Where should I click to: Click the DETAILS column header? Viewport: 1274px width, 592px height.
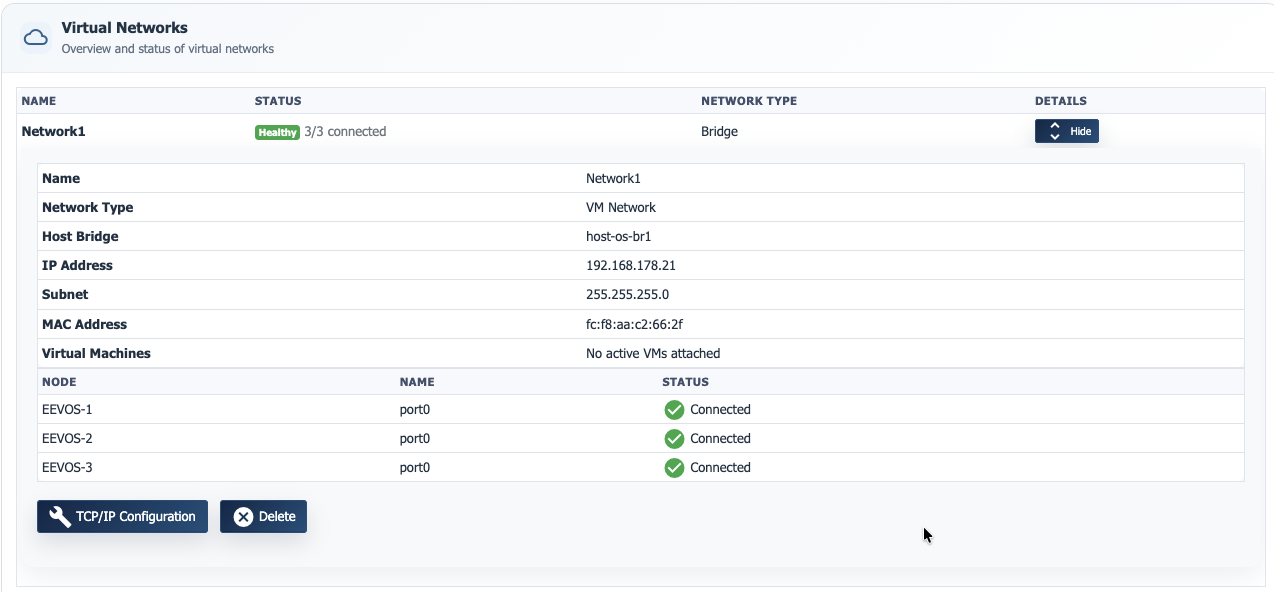[x=1060, y=101]
